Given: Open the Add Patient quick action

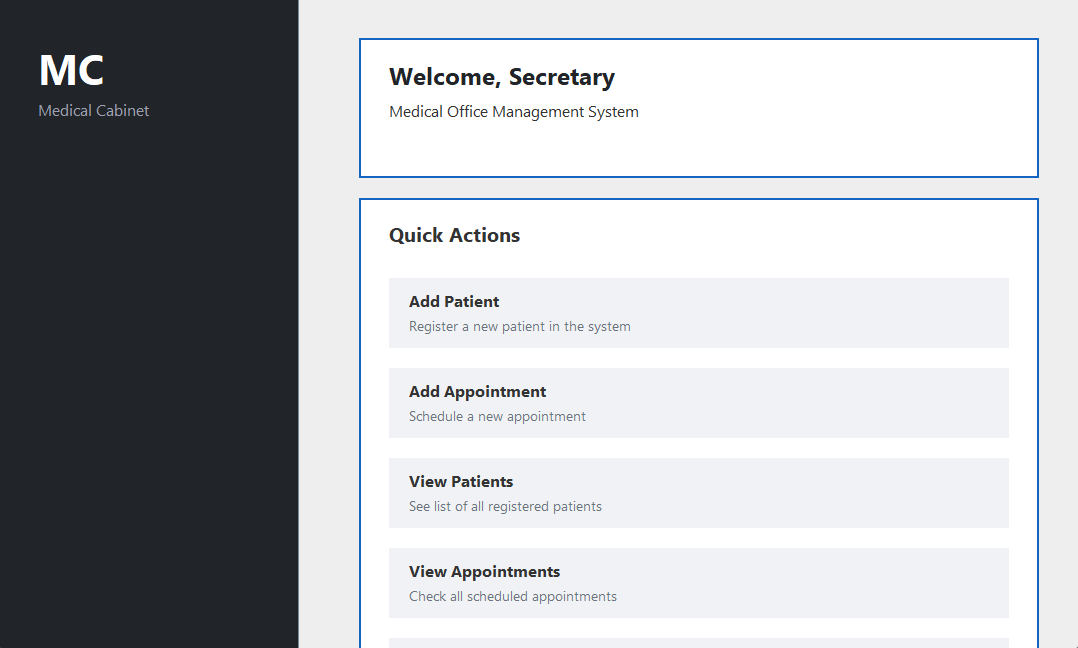Looking at the screenshot, I should (x=698, y=313).
